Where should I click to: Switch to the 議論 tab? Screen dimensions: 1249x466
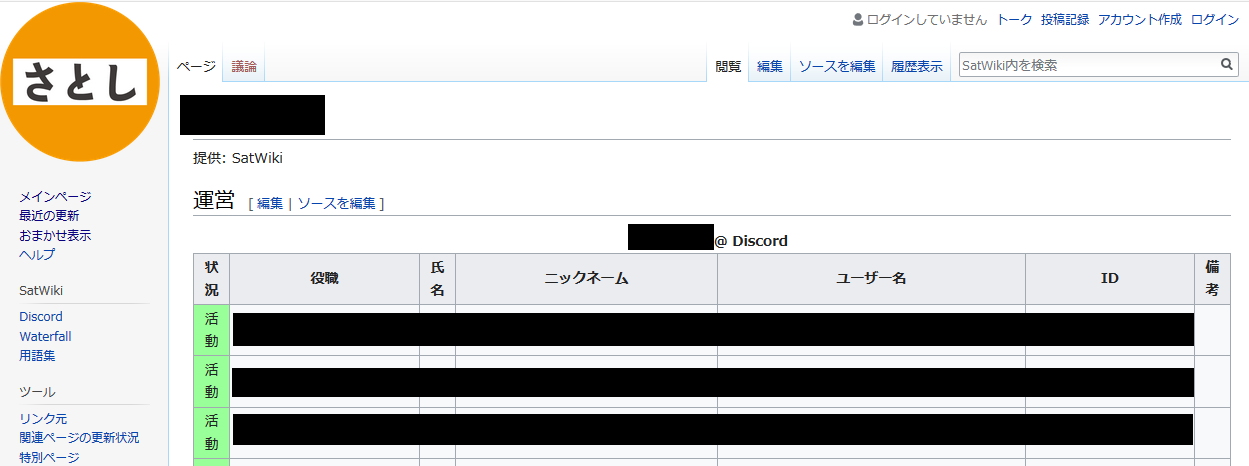tap(244, 67)
